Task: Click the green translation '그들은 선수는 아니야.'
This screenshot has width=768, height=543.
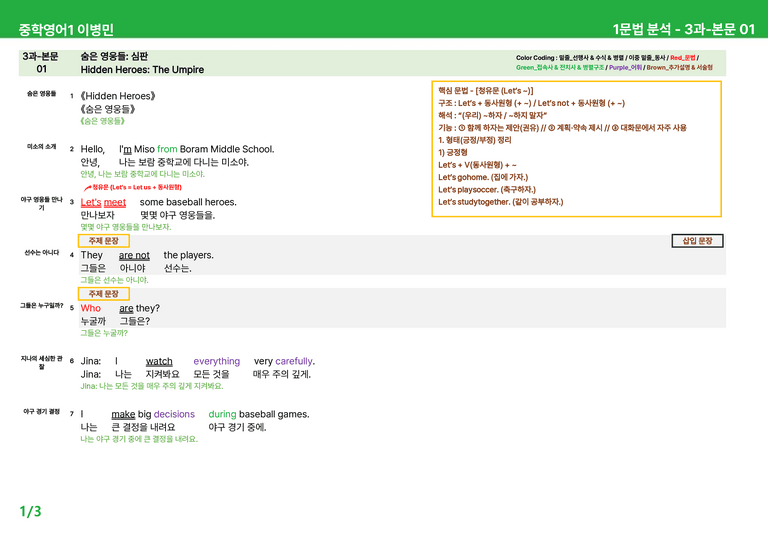Action: click(x=114, y=280)
